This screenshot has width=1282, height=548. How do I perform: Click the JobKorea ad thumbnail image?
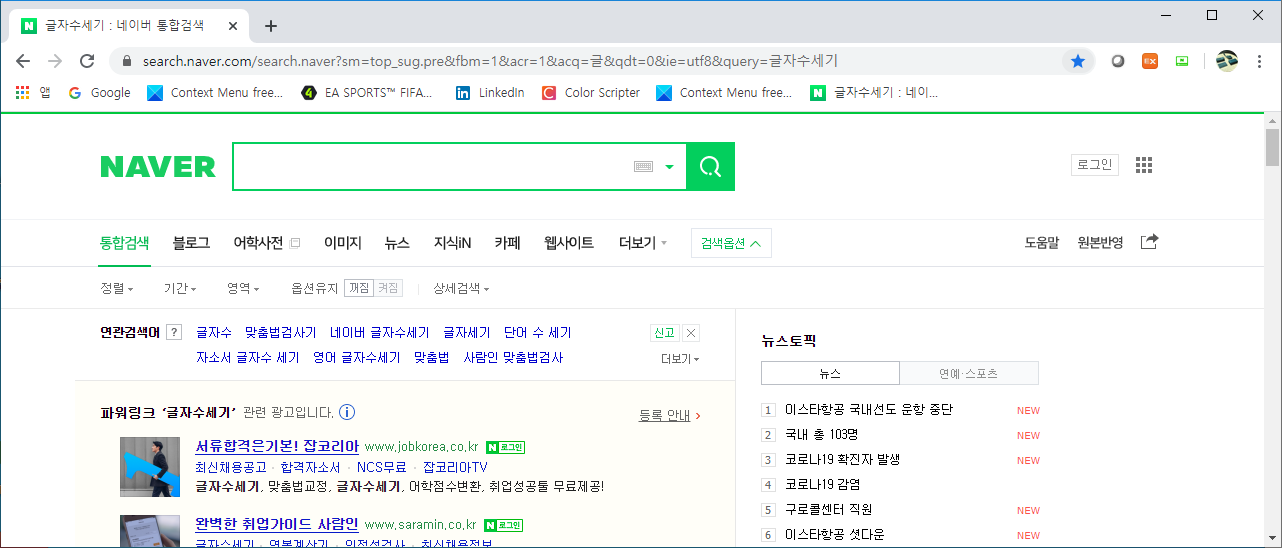tap(150, 467)
